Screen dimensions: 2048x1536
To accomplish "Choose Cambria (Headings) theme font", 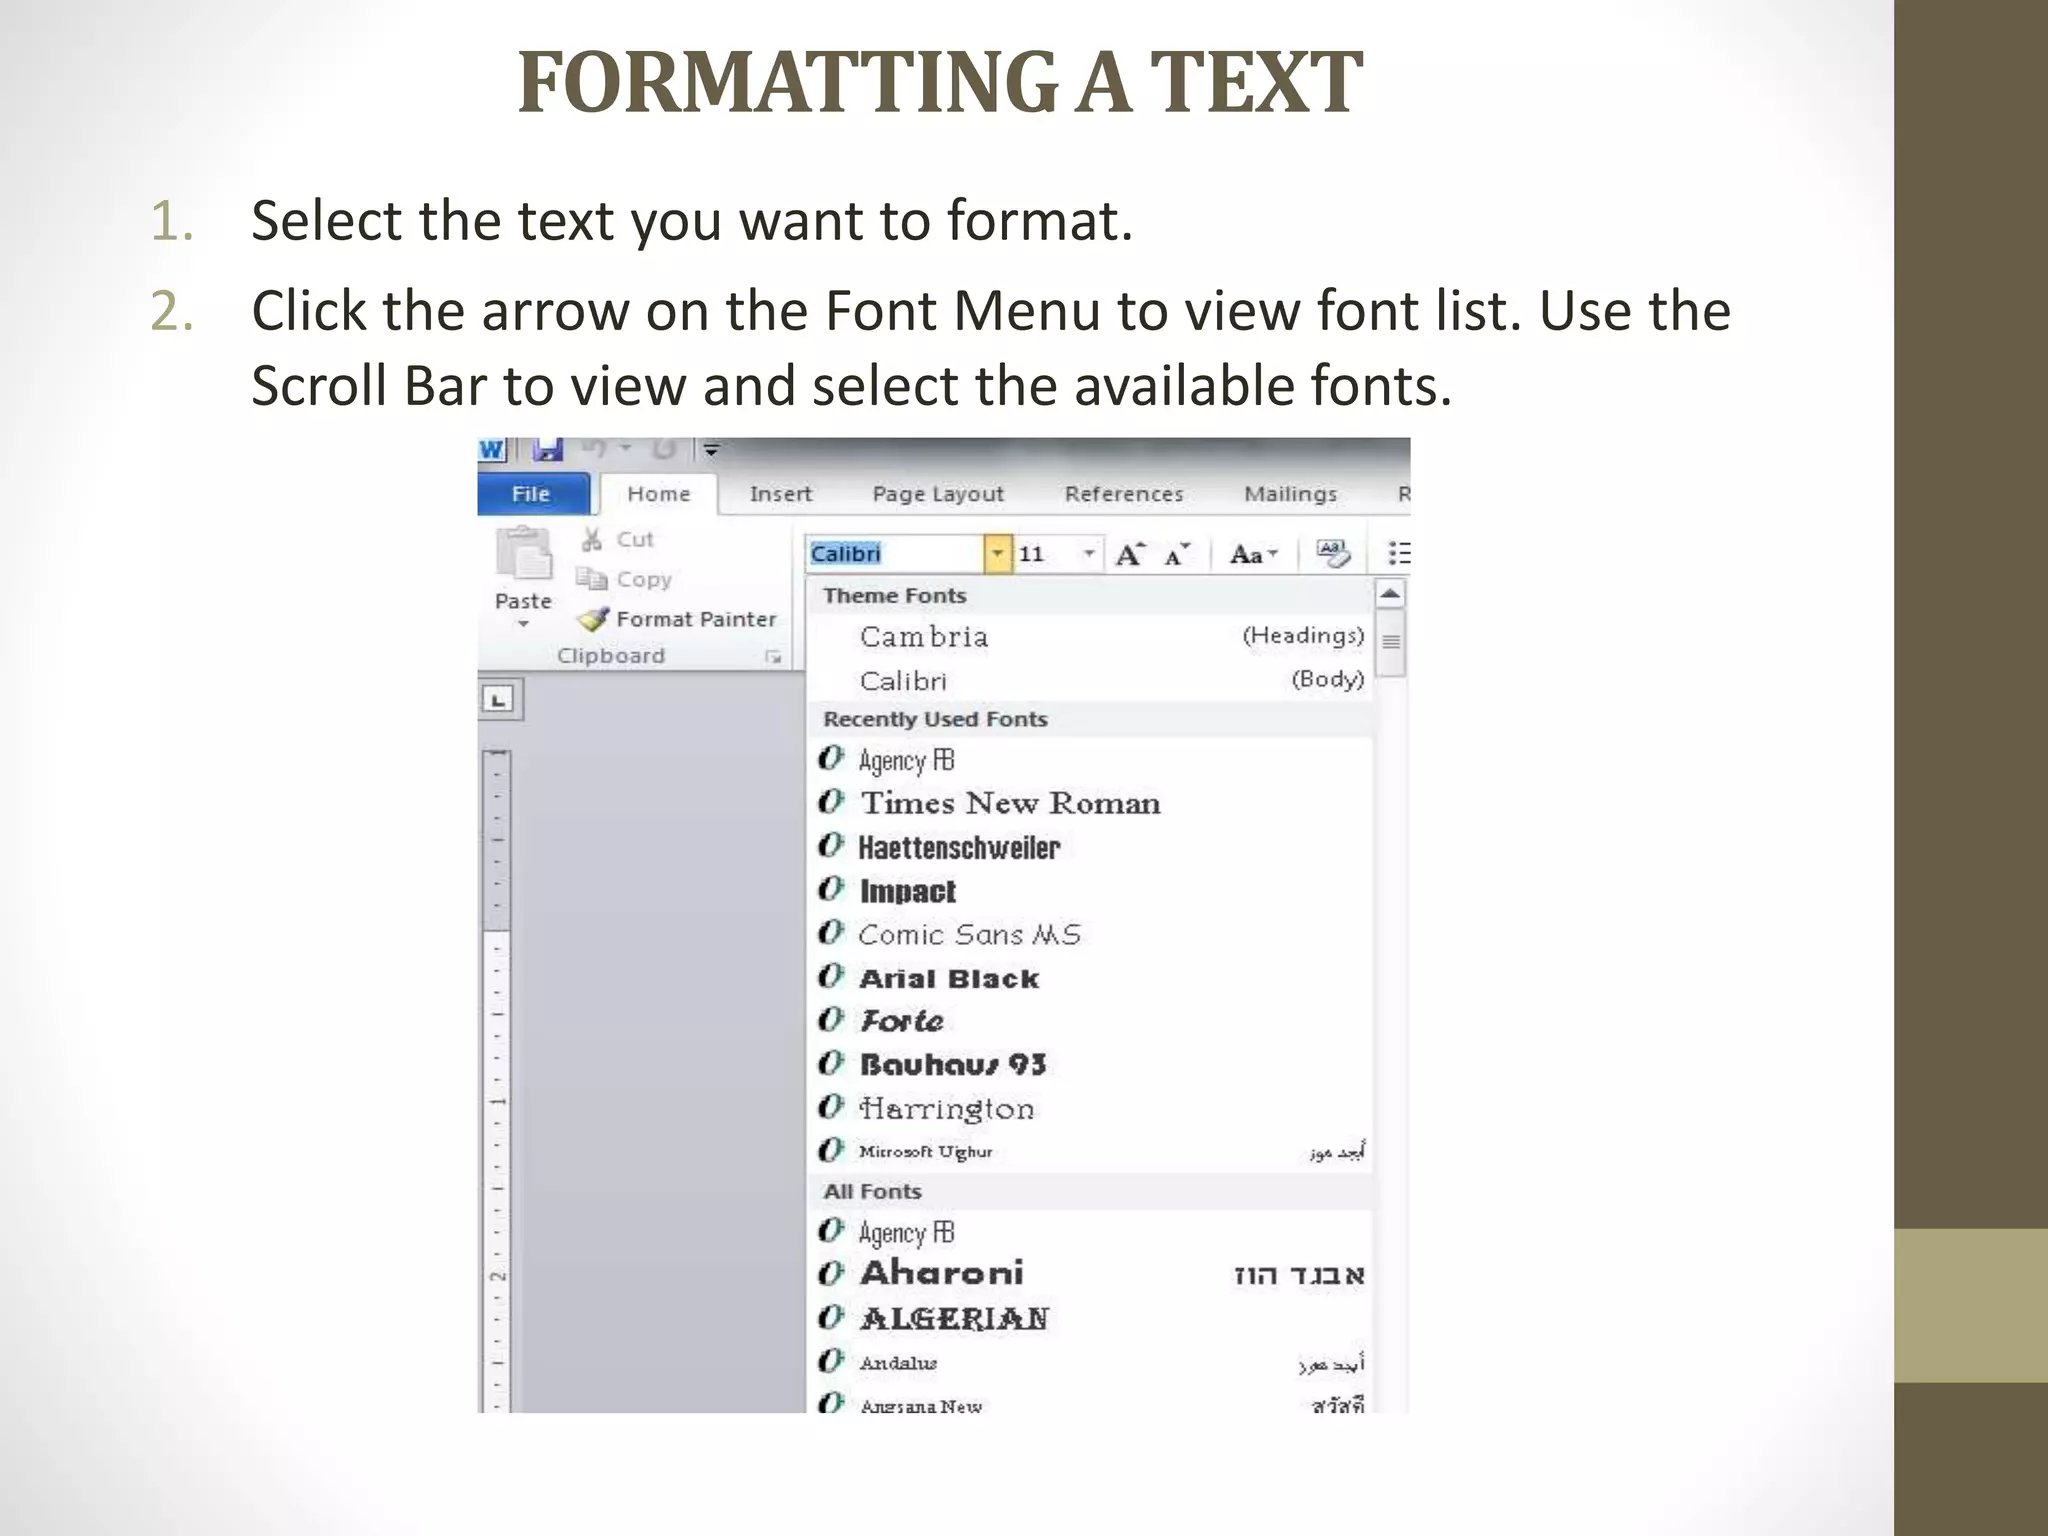I will [1090, 636].
